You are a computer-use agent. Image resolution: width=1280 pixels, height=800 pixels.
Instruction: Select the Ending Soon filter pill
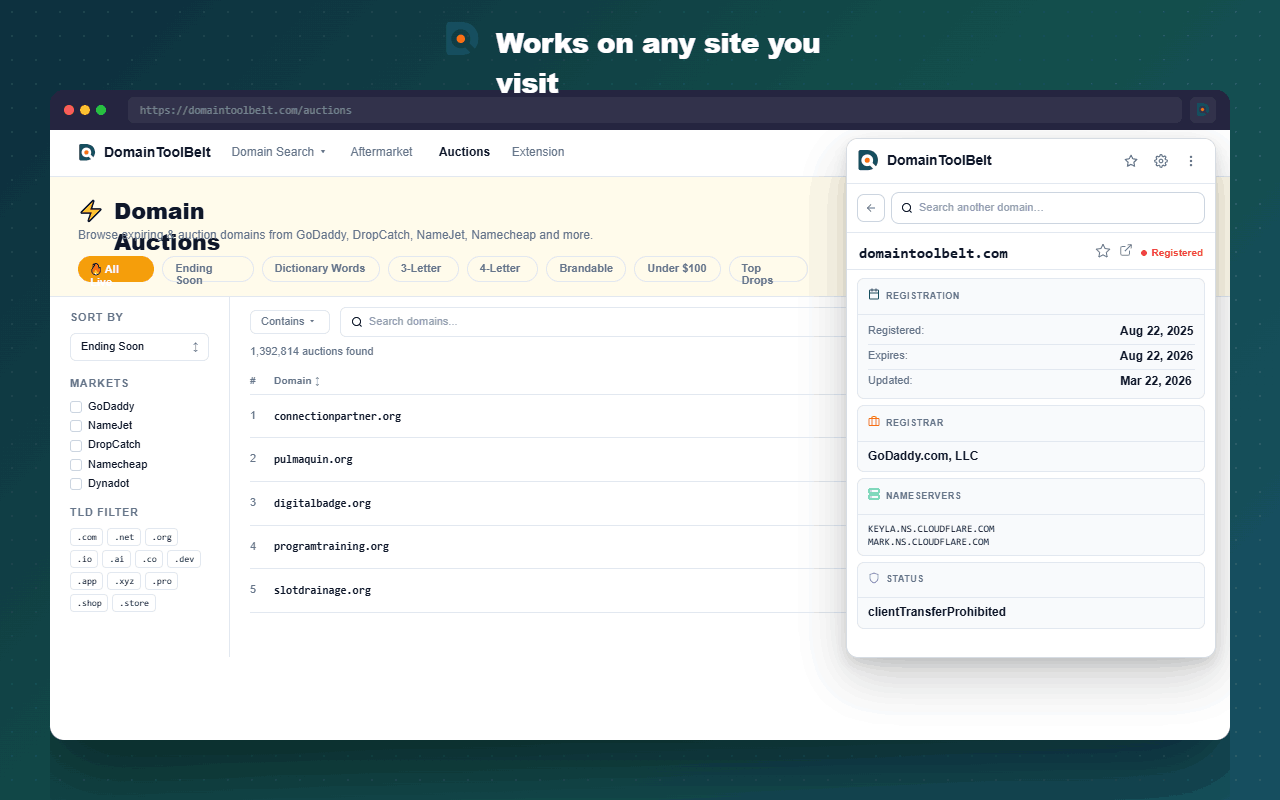click(208, 269)
